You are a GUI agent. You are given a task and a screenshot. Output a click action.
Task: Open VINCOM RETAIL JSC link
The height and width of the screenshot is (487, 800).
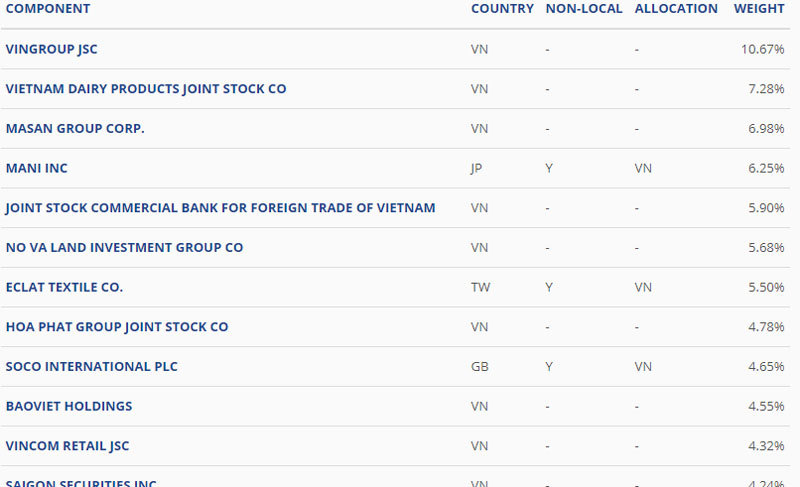click(67, 446)
